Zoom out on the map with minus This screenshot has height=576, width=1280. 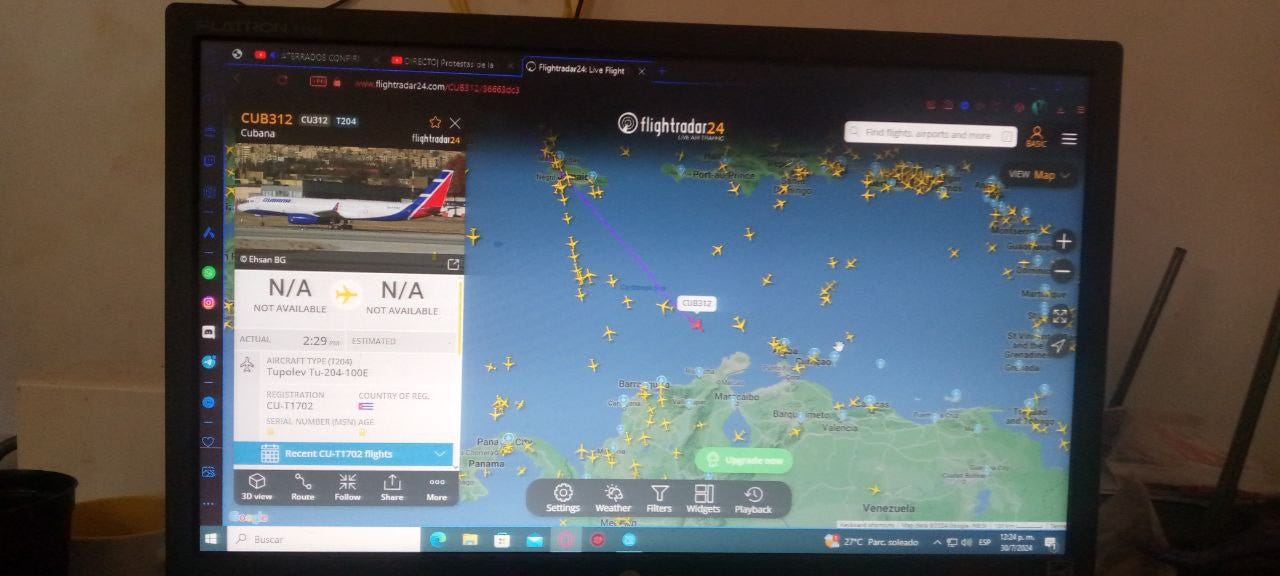[x=1063, y=271]
